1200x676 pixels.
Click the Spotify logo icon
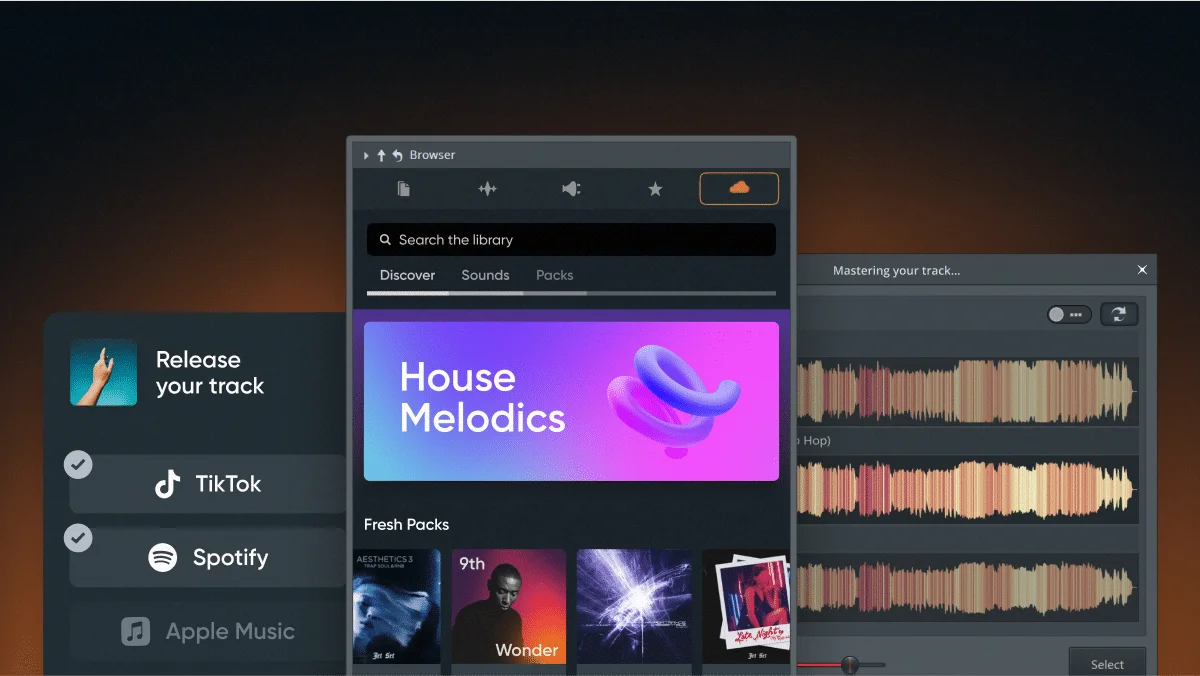pos(163,558)
